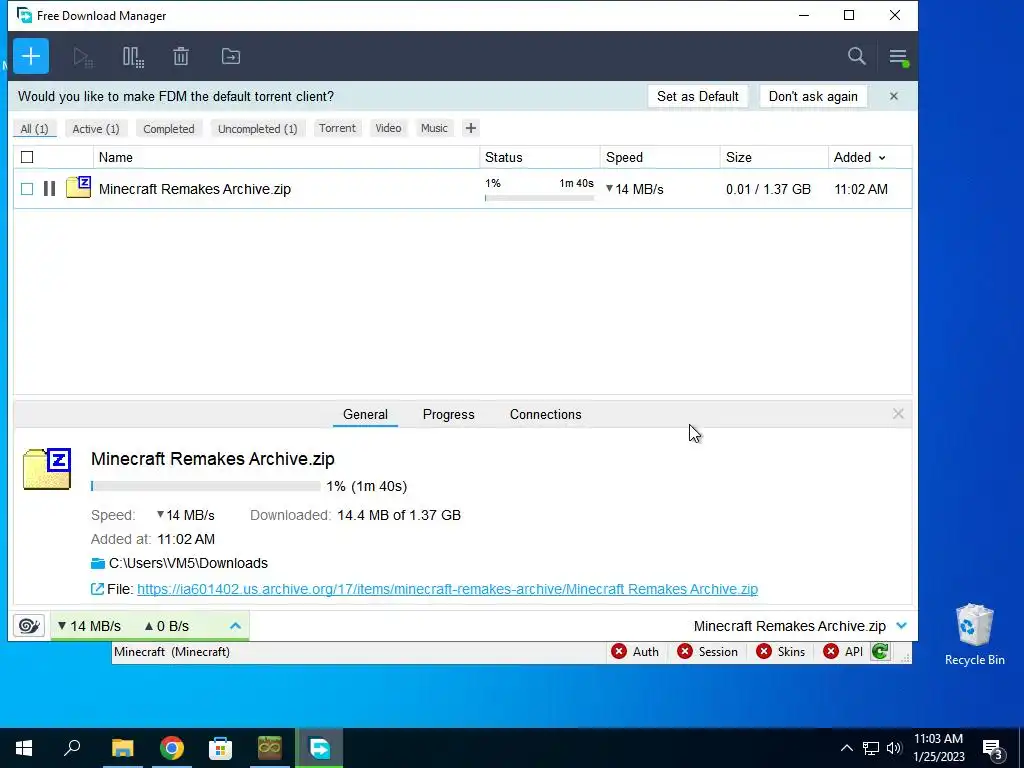Click the trash delete toolbar icon
The width and height of the screenshot is (1024, 768).
click(x=181, y=57)
